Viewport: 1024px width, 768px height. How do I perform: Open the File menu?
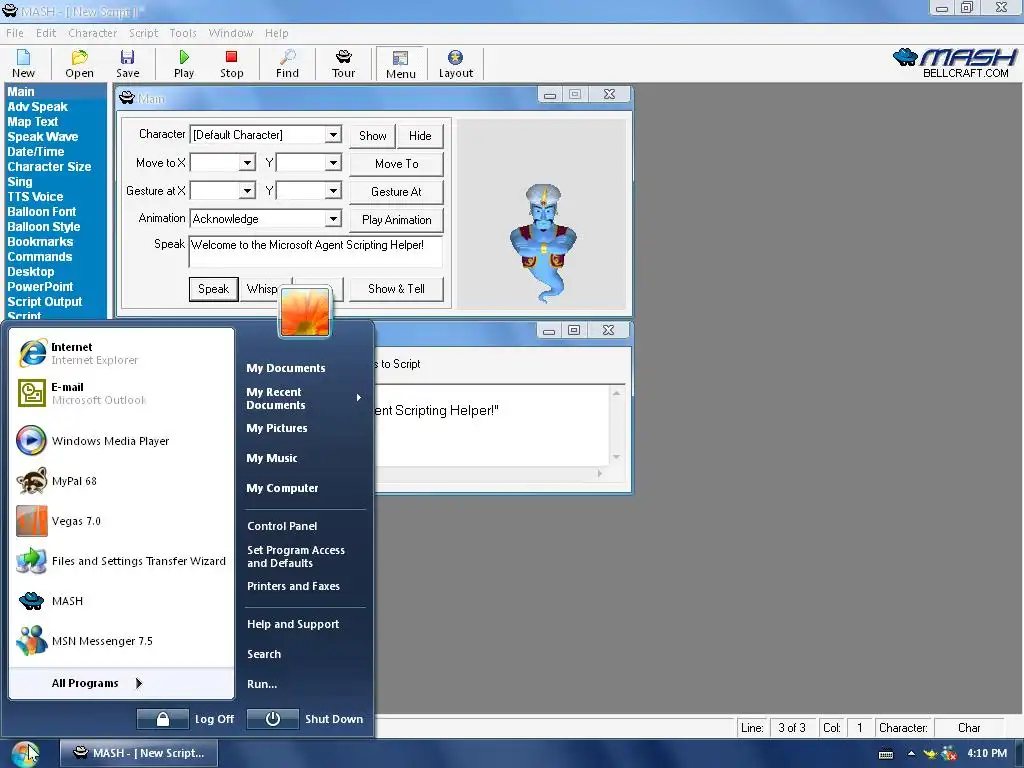point(14,33)
